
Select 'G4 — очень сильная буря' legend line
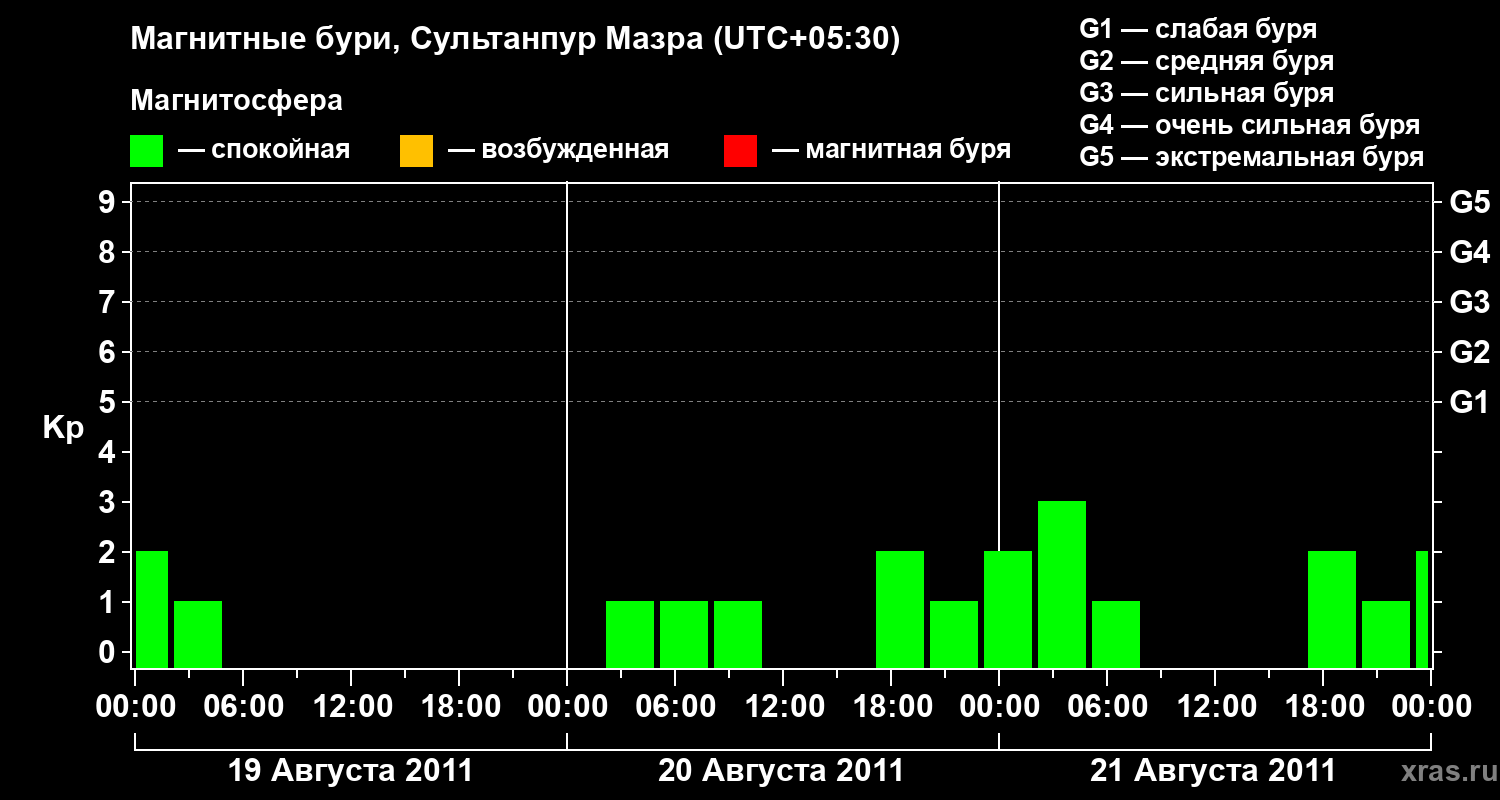[1250, 125]
